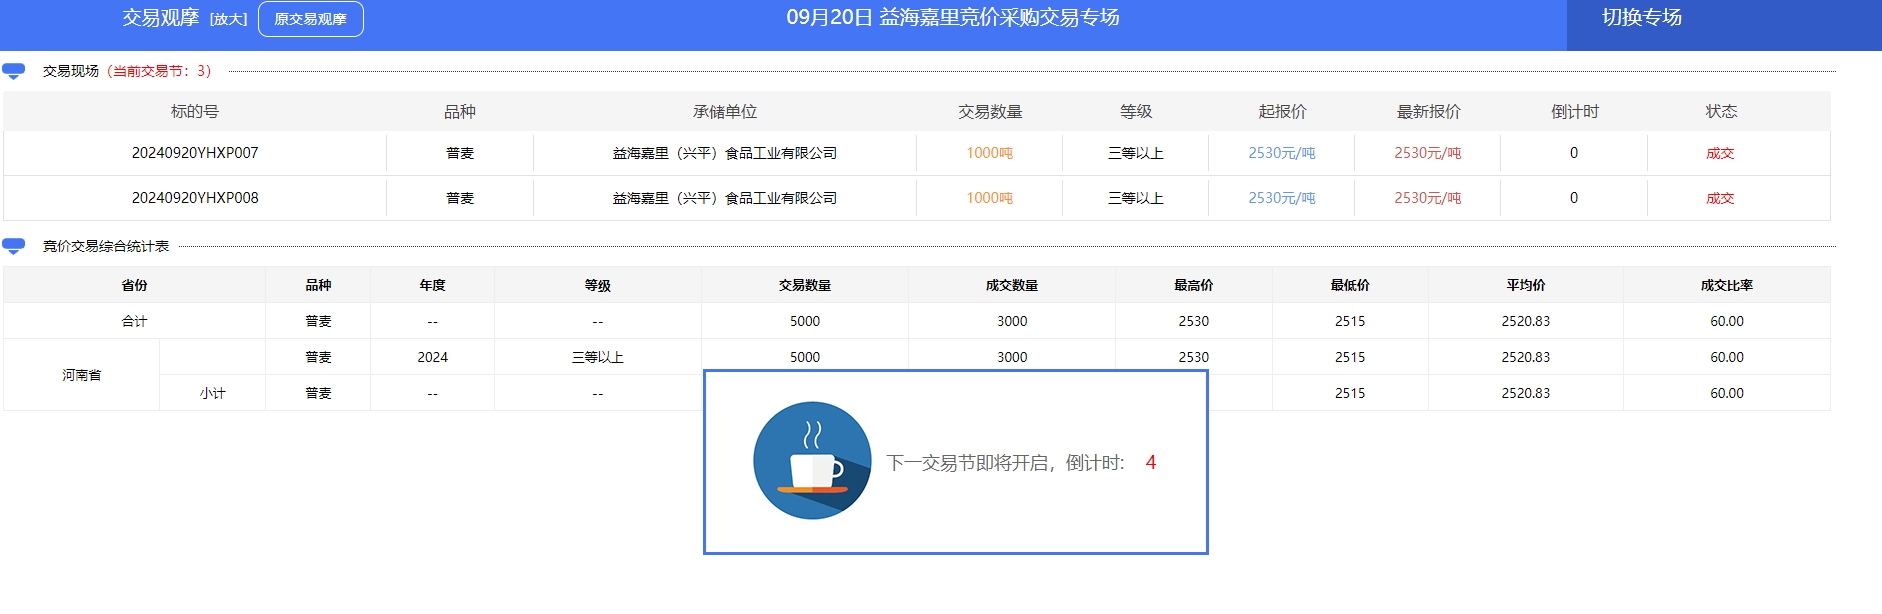Click the 成交 status for lot YHXP007

tap(1720, 153)
